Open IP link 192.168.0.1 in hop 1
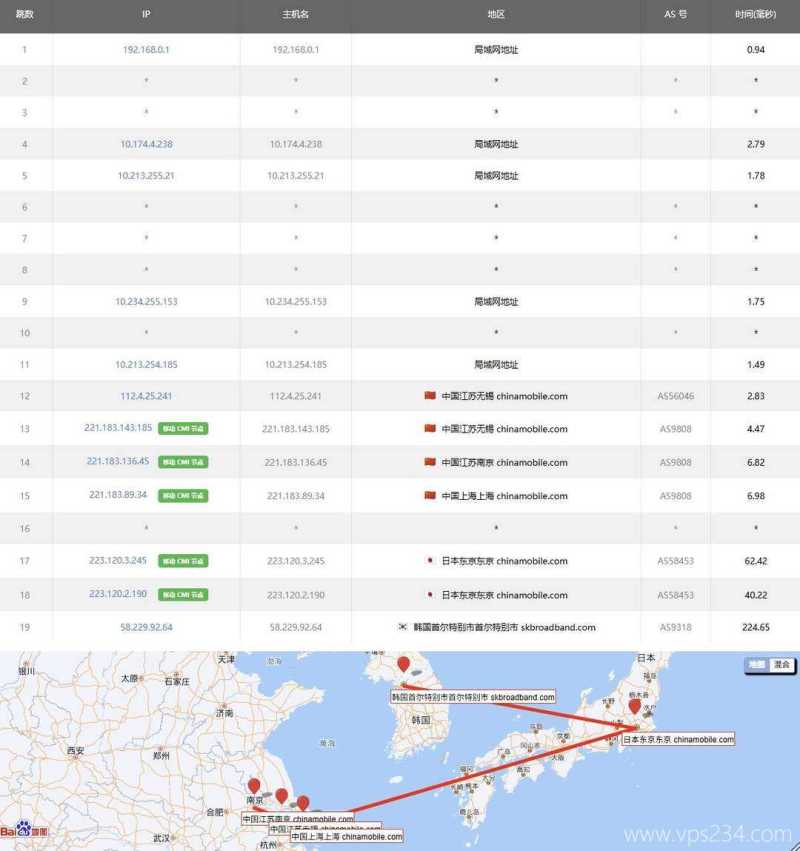Viewport: 800px width, 851px height. click(x=146, y=49)
